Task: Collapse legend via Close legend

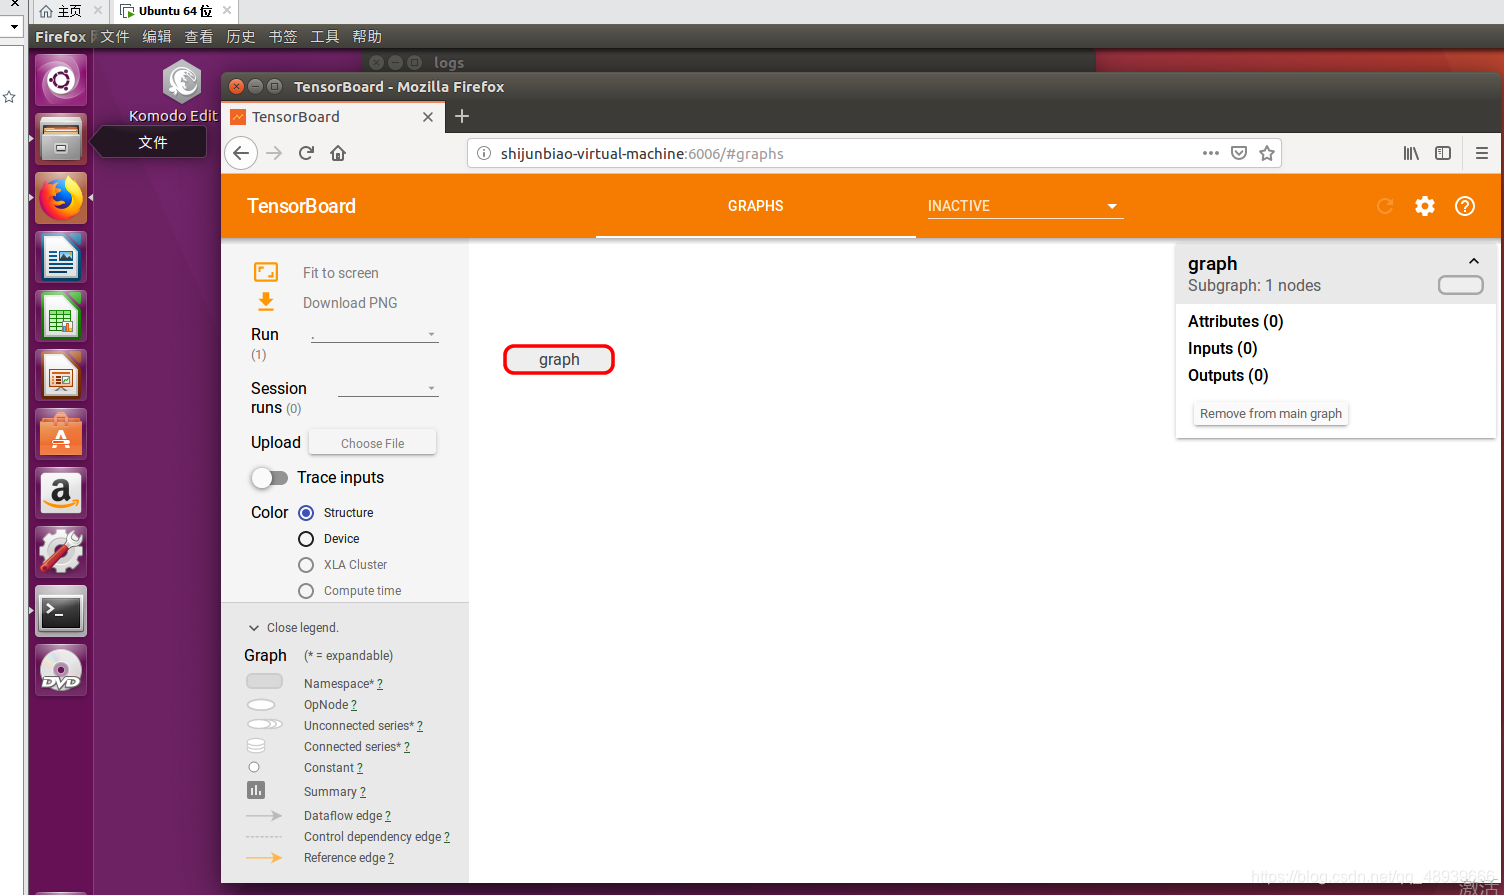Action: [x=293, y=628]
